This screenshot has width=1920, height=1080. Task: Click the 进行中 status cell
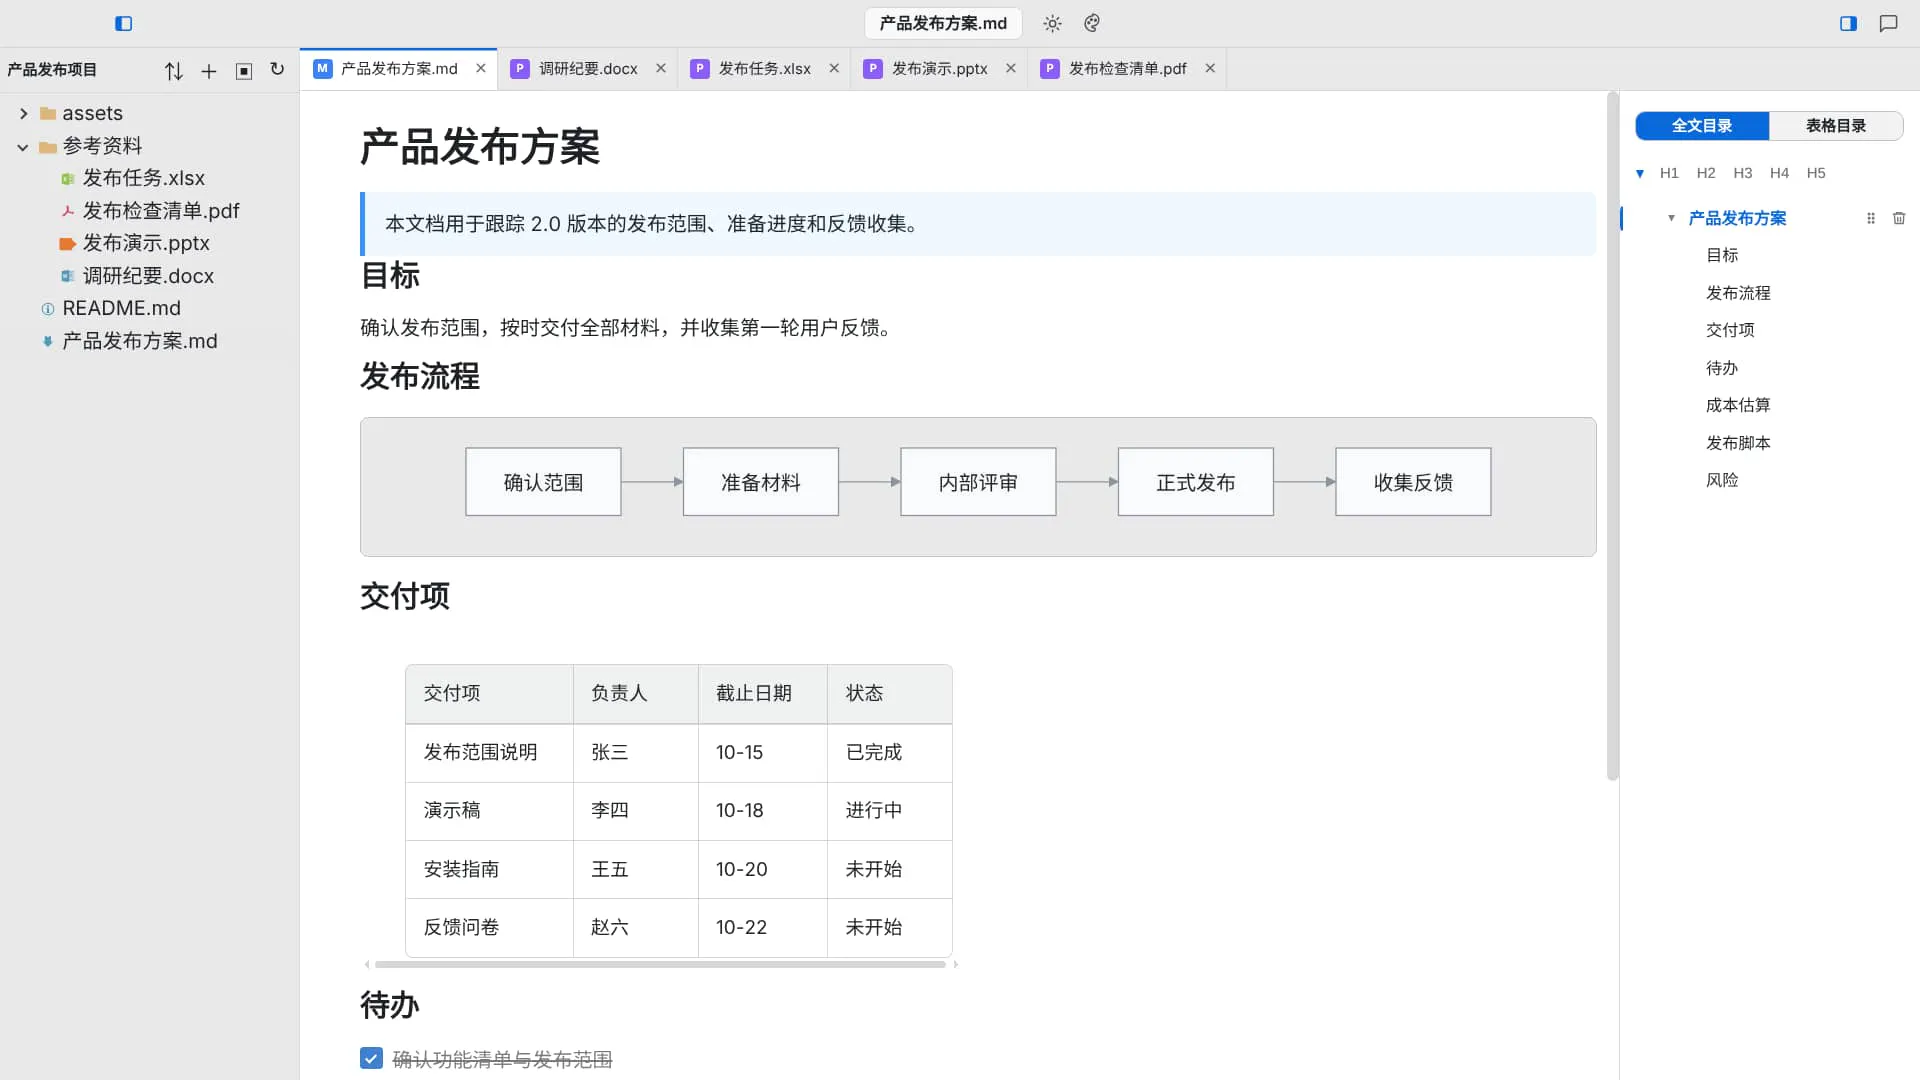pos(889,811)
